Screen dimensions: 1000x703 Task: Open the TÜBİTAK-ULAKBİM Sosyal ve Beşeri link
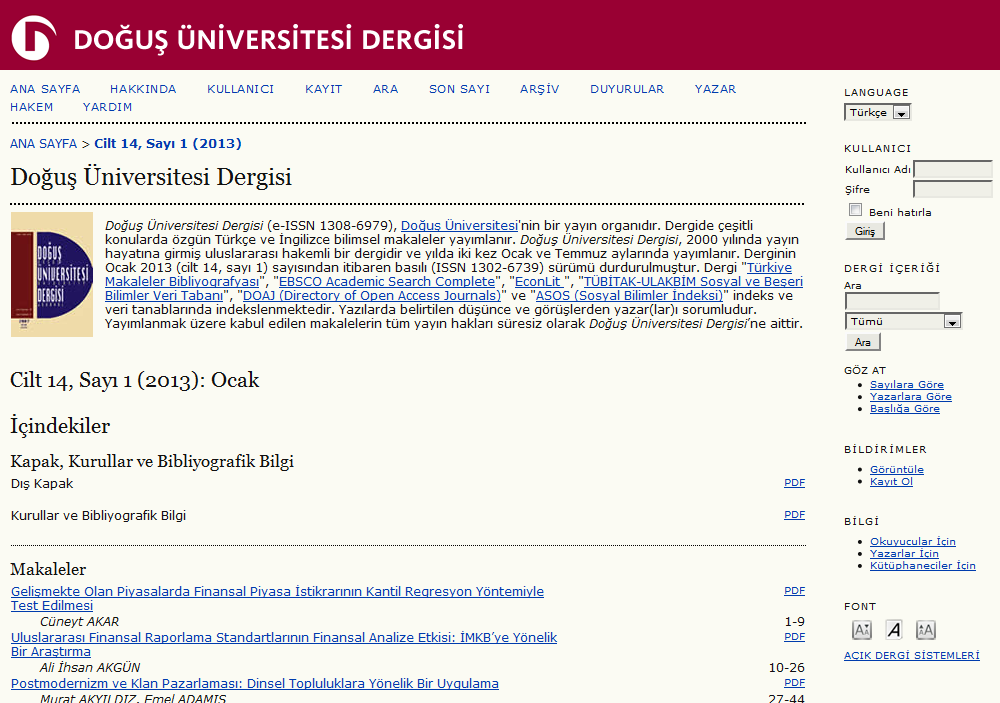(x=693, y=282)
